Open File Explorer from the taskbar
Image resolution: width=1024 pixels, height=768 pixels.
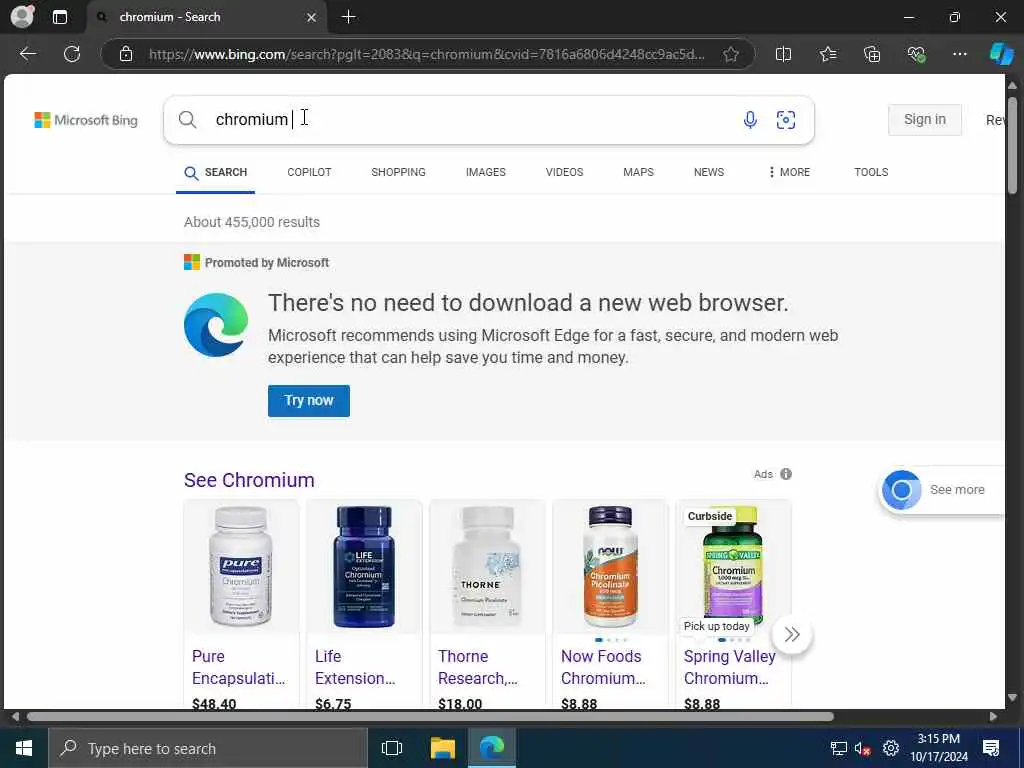442,748
